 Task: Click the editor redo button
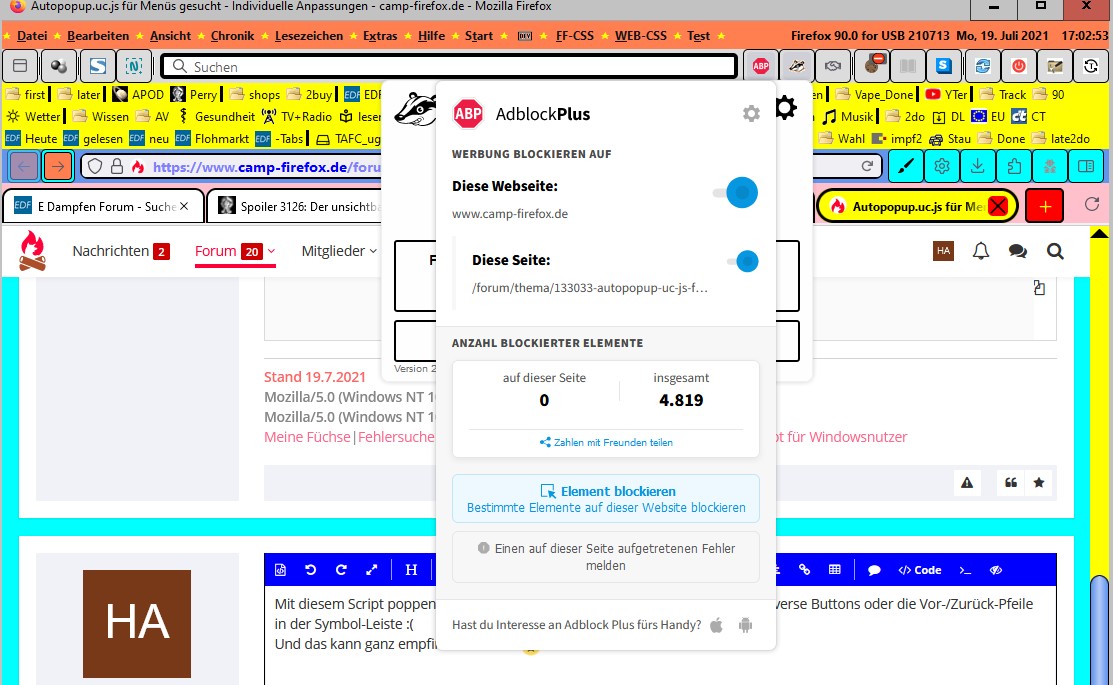pos(341,570)
